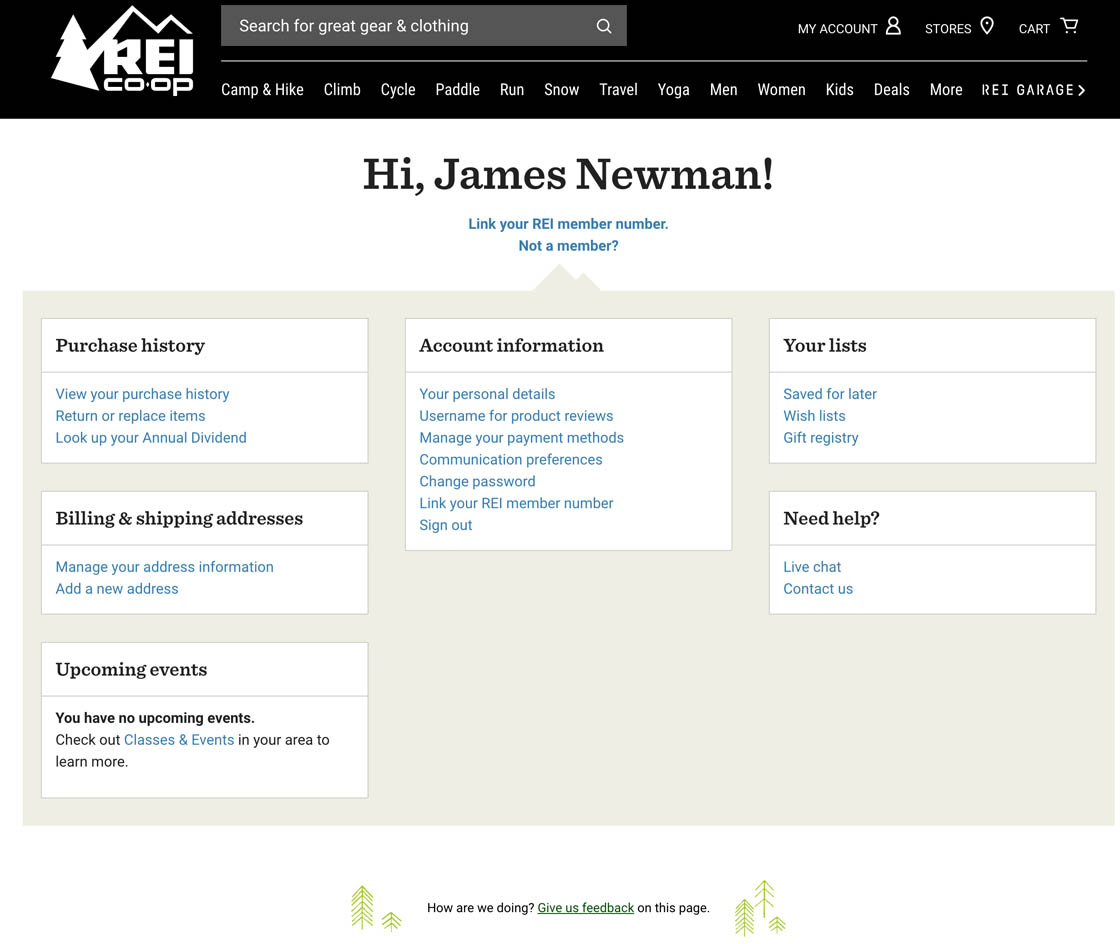Screen dimensions: 1120x944
Task: Click Change password link
Action: point(477,481)
